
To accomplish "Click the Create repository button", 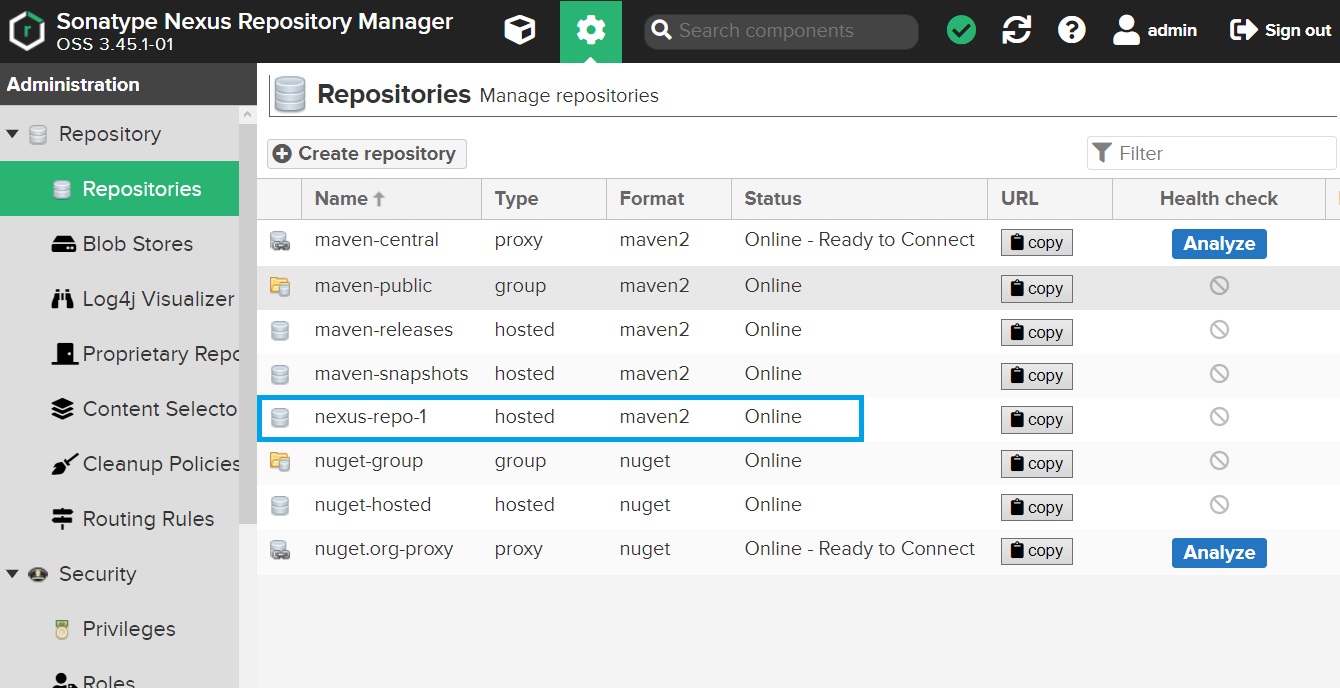I will coord(366,154).
